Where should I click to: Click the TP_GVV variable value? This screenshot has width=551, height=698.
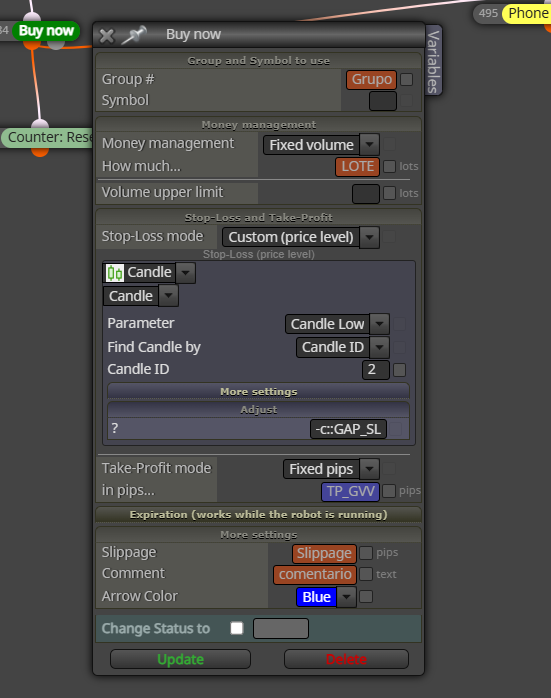pyautogui.click(x=350, y=491)
